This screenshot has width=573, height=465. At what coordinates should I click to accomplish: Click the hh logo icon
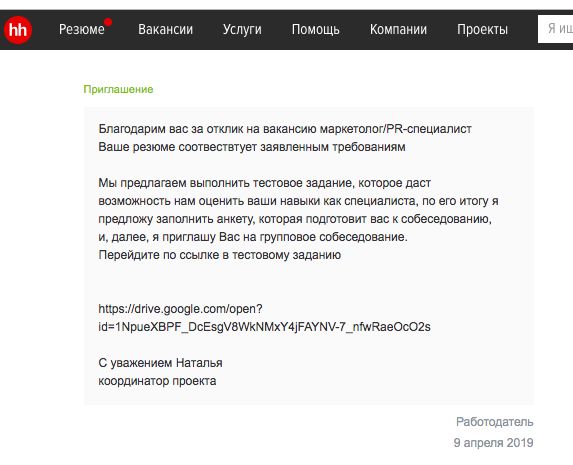(x=18, y=30)
